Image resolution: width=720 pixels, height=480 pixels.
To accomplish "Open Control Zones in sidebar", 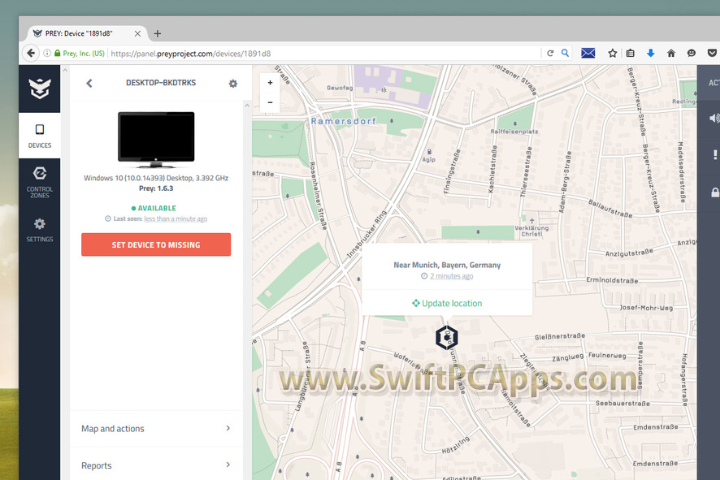I will pos(39,180).
